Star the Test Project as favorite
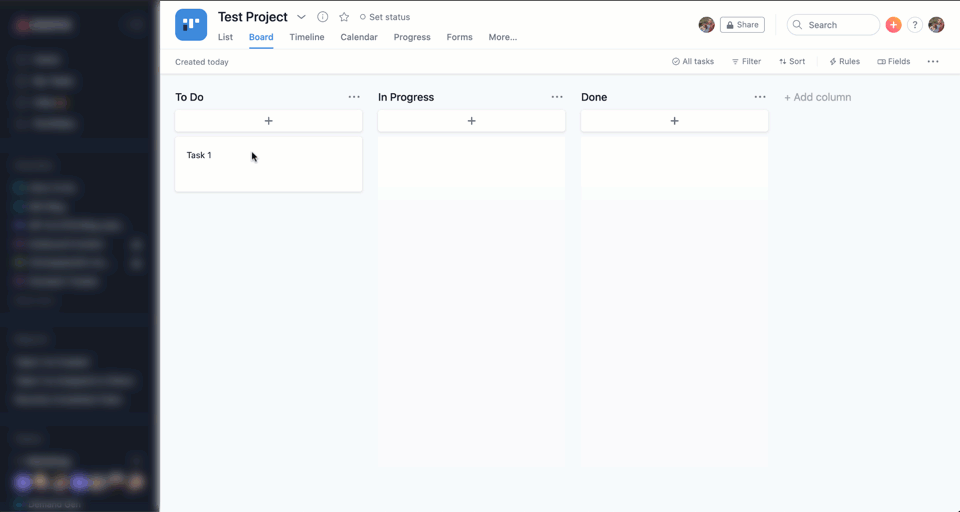 tap(344, 17)
